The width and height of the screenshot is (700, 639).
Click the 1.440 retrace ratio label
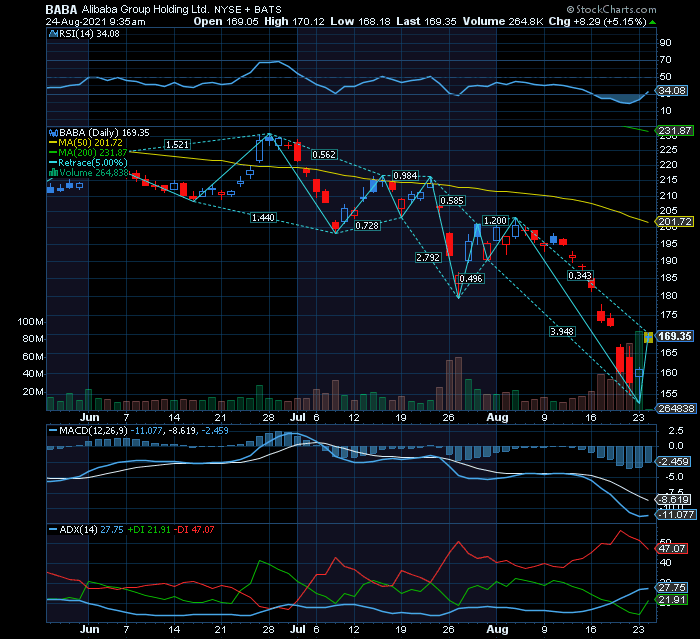(x=263, y=217)
